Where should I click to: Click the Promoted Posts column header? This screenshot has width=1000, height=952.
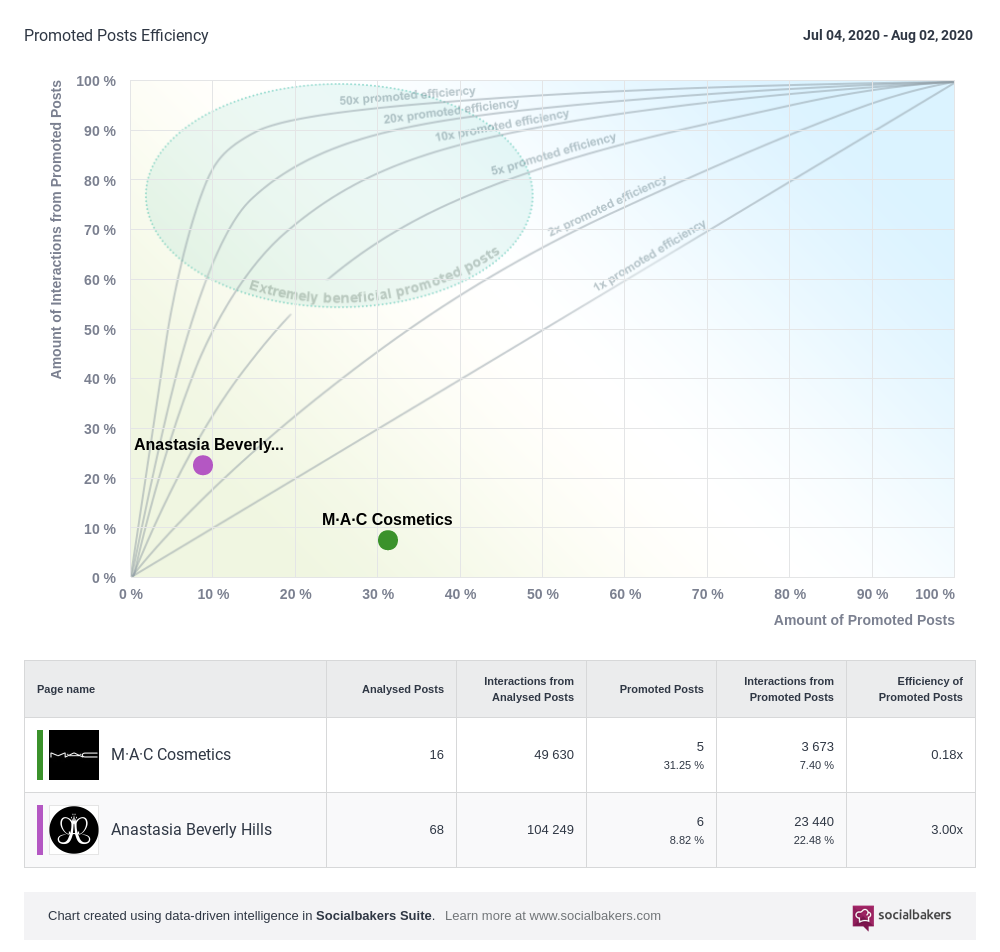[661, 689]
